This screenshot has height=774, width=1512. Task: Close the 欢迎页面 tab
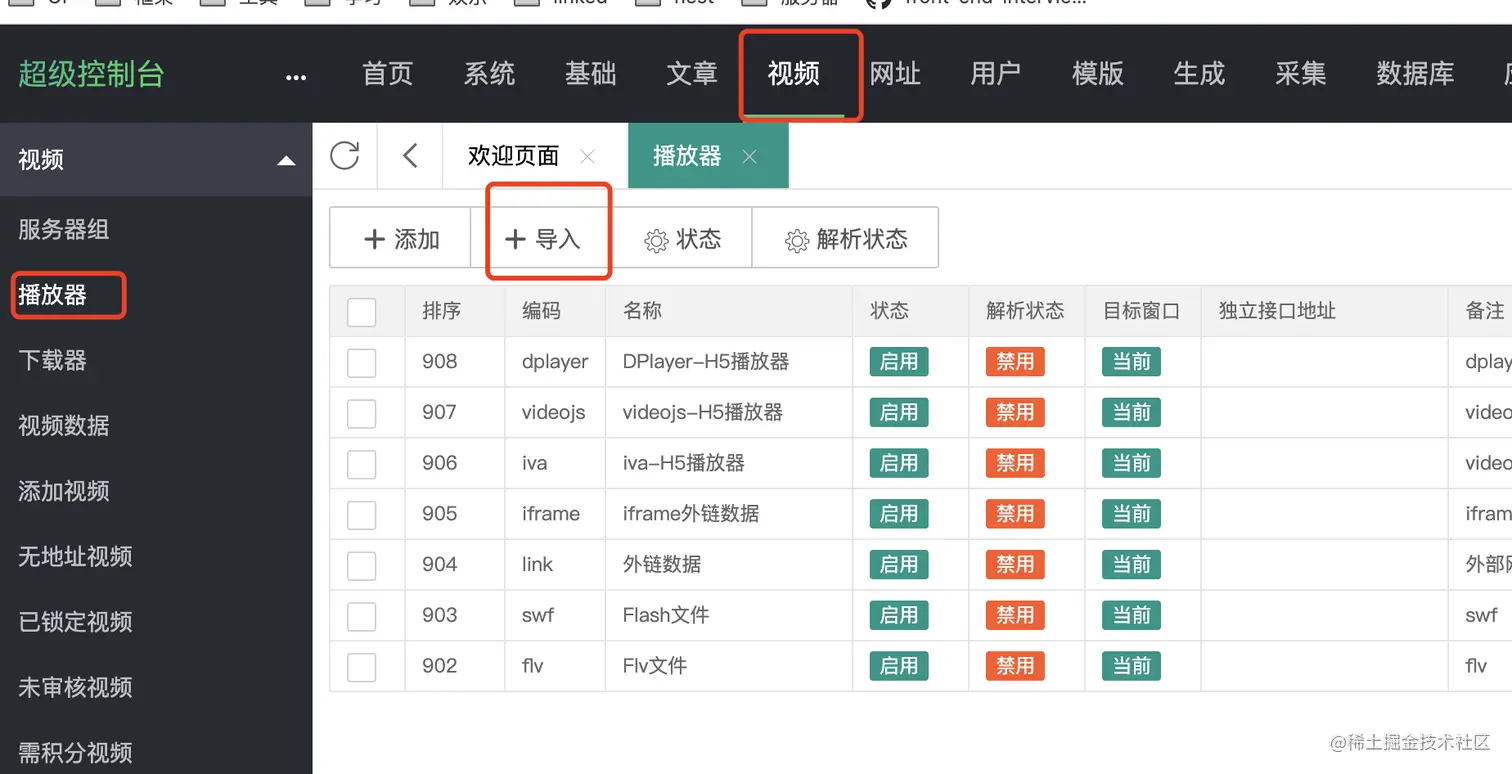(x=588, y=157)
